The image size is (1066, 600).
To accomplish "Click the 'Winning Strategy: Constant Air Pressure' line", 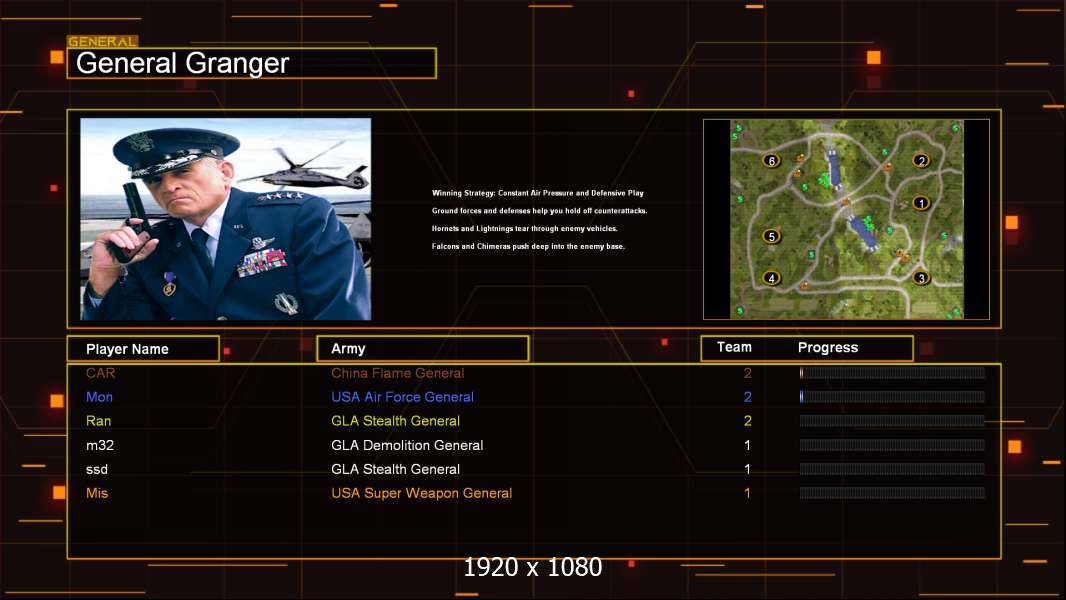I will click(538, 193).
